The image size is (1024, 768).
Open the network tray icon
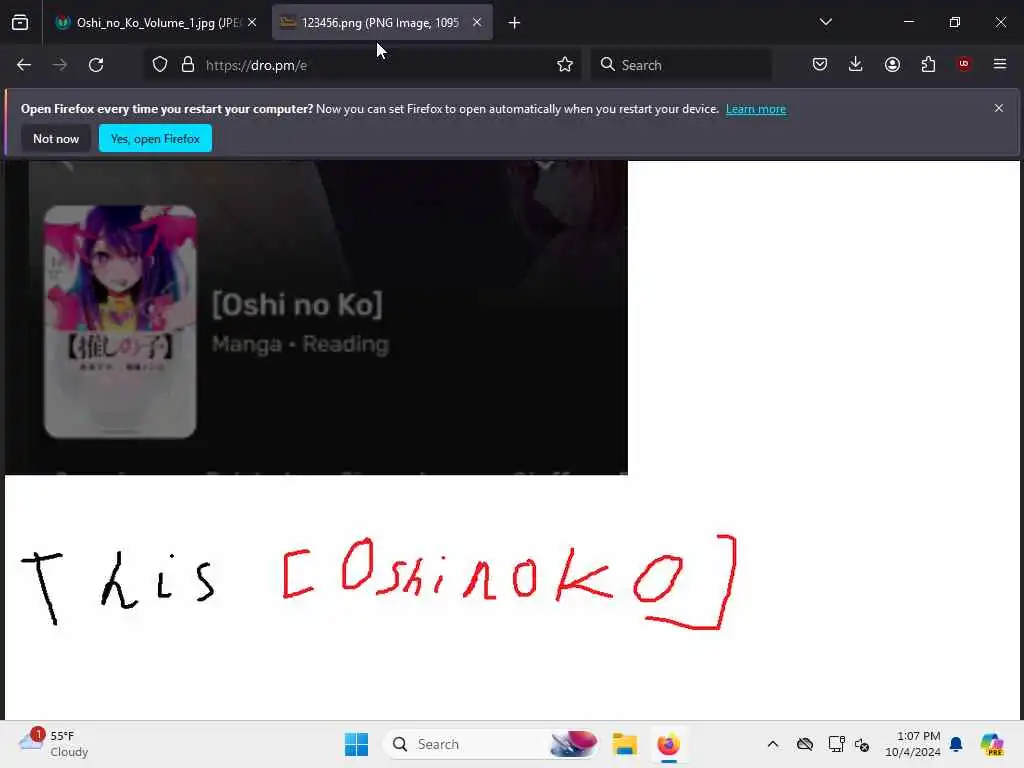837,744
